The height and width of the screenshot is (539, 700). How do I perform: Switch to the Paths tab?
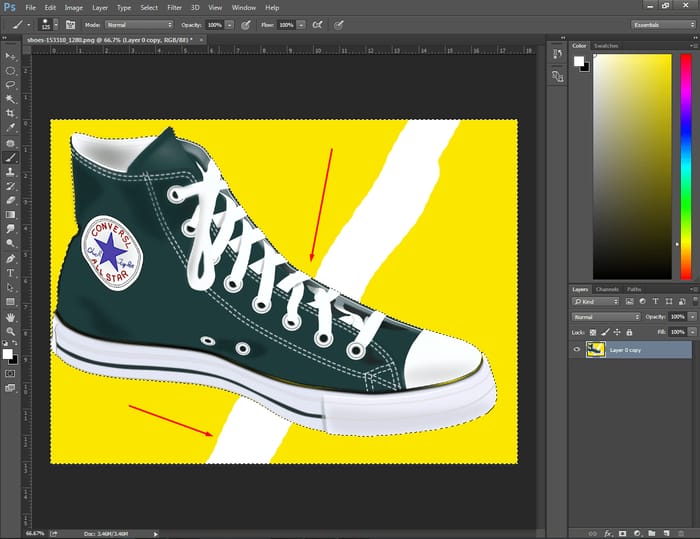(634, 289)
